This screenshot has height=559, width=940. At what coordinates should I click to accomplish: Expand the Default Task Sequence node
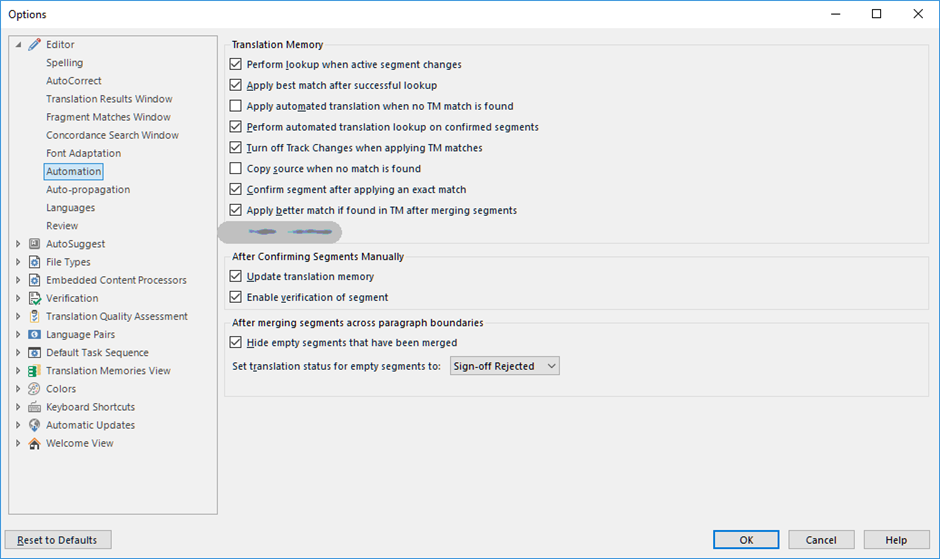18,353
